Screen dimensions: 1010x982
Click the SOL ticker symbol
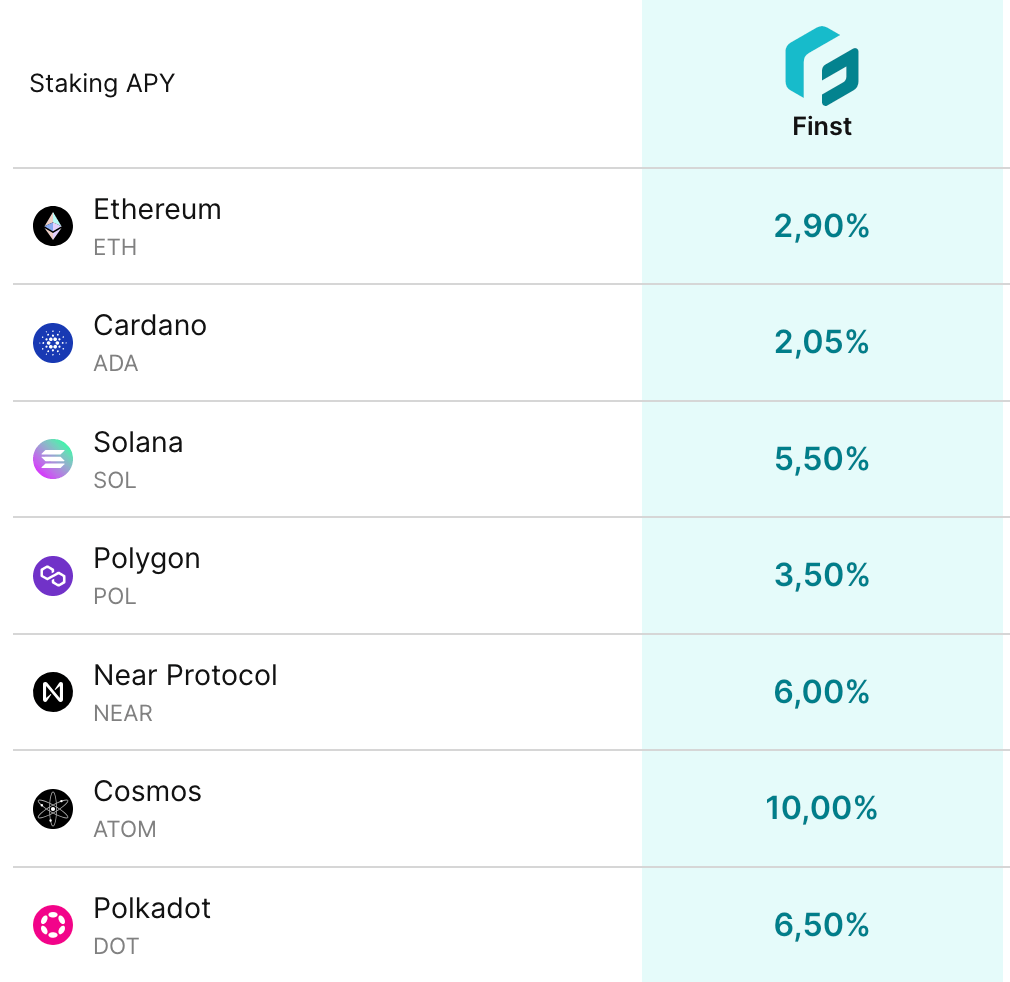pos(114,480)
